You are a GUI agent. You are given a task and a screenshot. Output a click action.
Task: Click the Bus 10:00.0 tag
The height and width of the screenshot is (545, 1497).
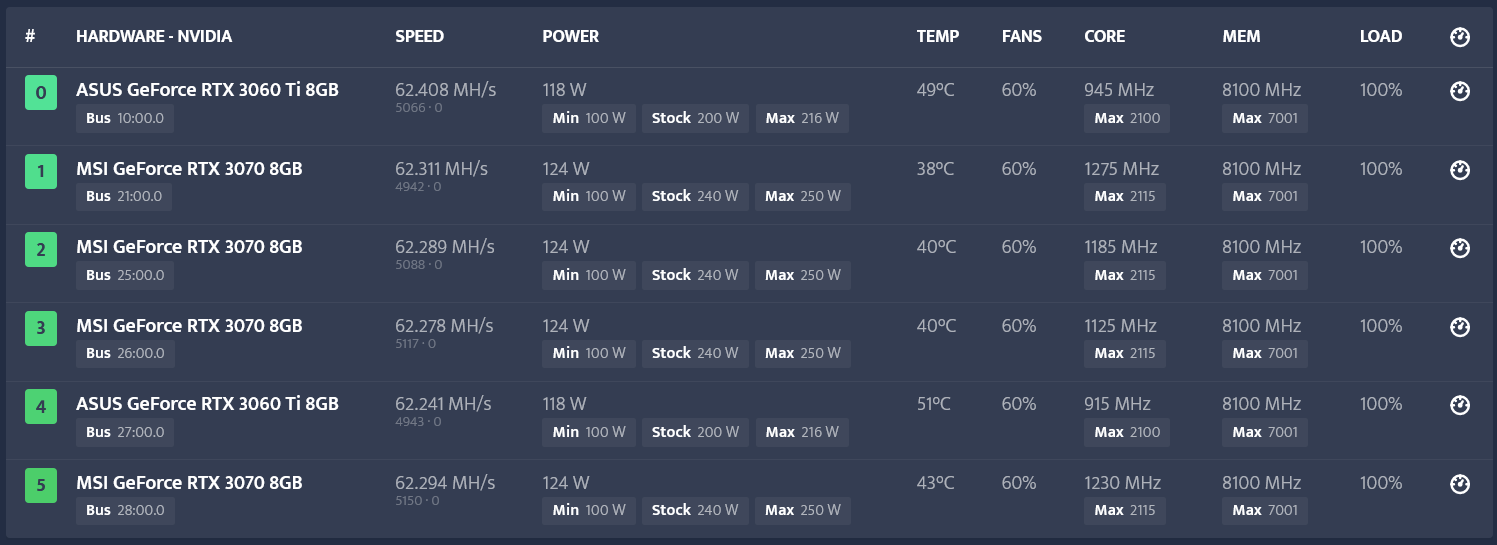pyautogui.click(x=125, y=118)
